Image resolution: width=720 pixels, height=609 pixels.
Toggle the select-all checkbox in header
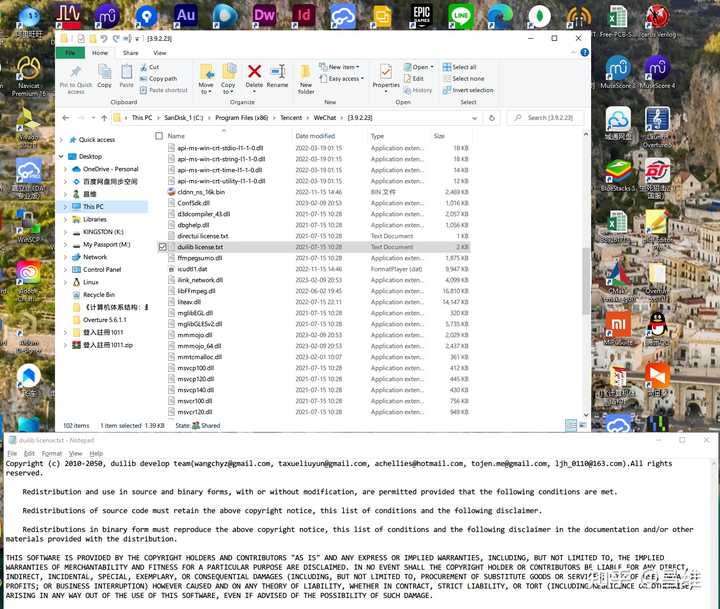coord(159,136)
